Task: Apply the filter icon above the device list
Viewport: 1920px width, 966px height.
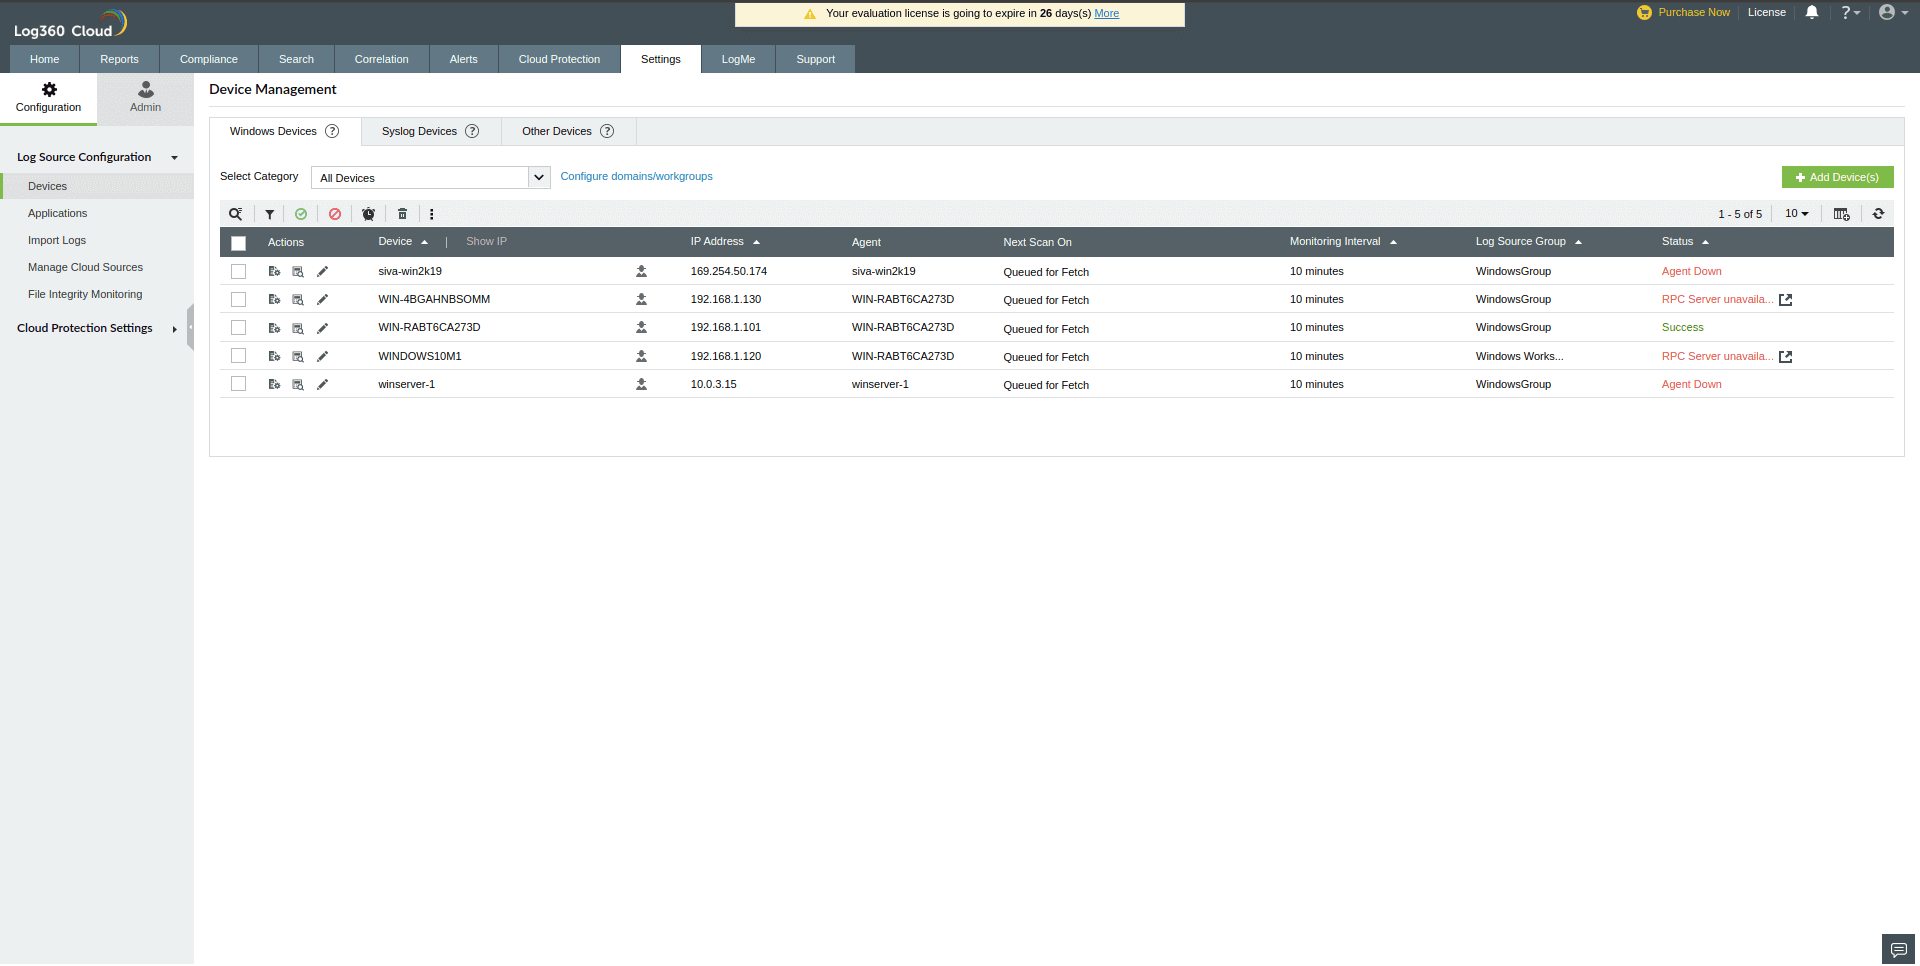Action: coord(269,214)
